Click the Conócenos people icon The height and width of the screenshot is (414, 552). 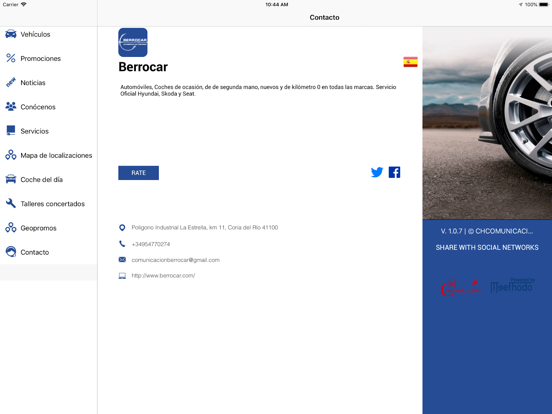11,106
